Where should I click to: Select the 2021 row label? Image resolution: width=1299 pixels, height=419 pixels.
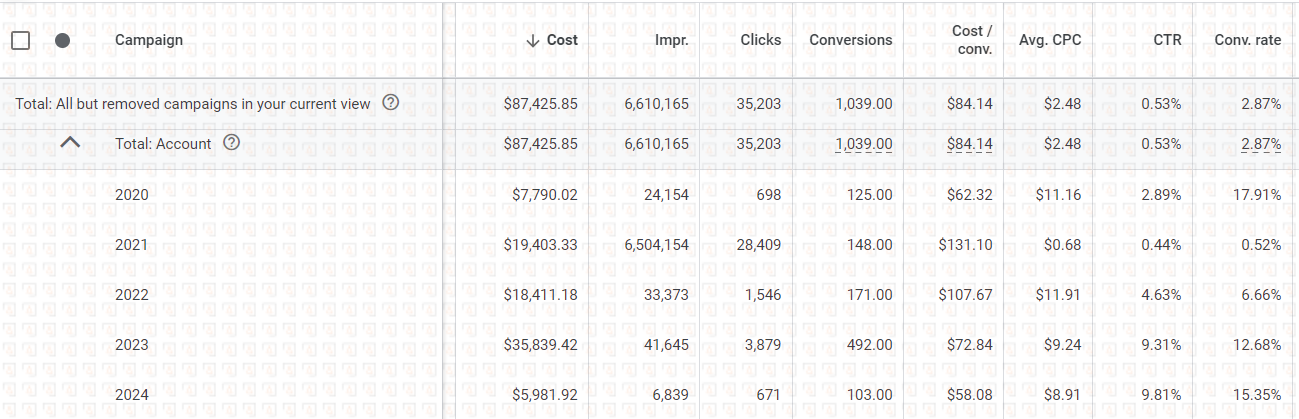[x=132, y=245]
